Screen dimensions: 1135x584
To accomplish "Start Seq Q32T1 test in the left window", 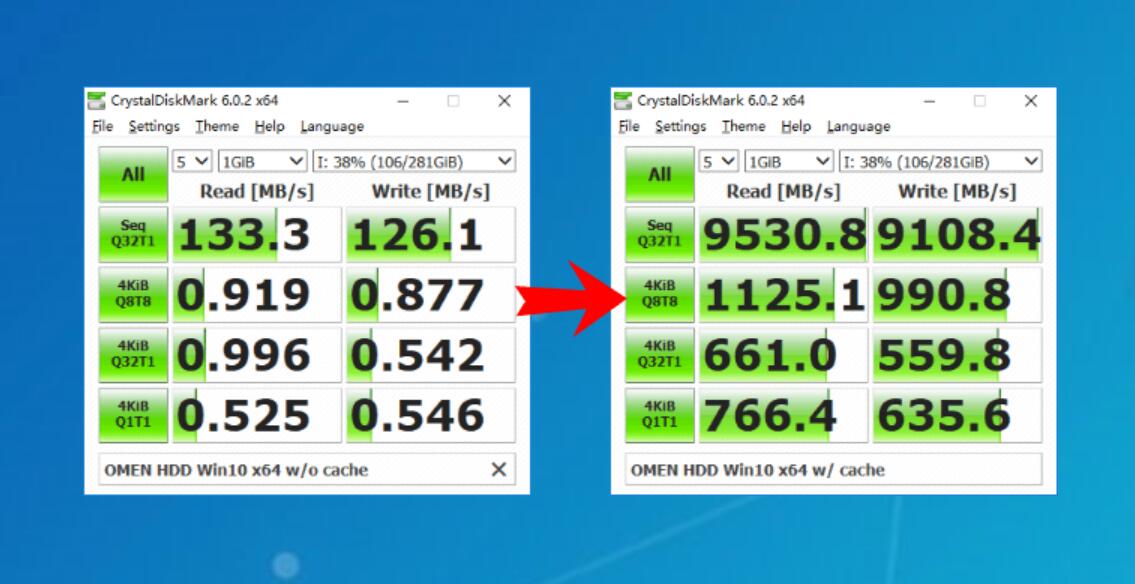I will click(x=133, y=234).
